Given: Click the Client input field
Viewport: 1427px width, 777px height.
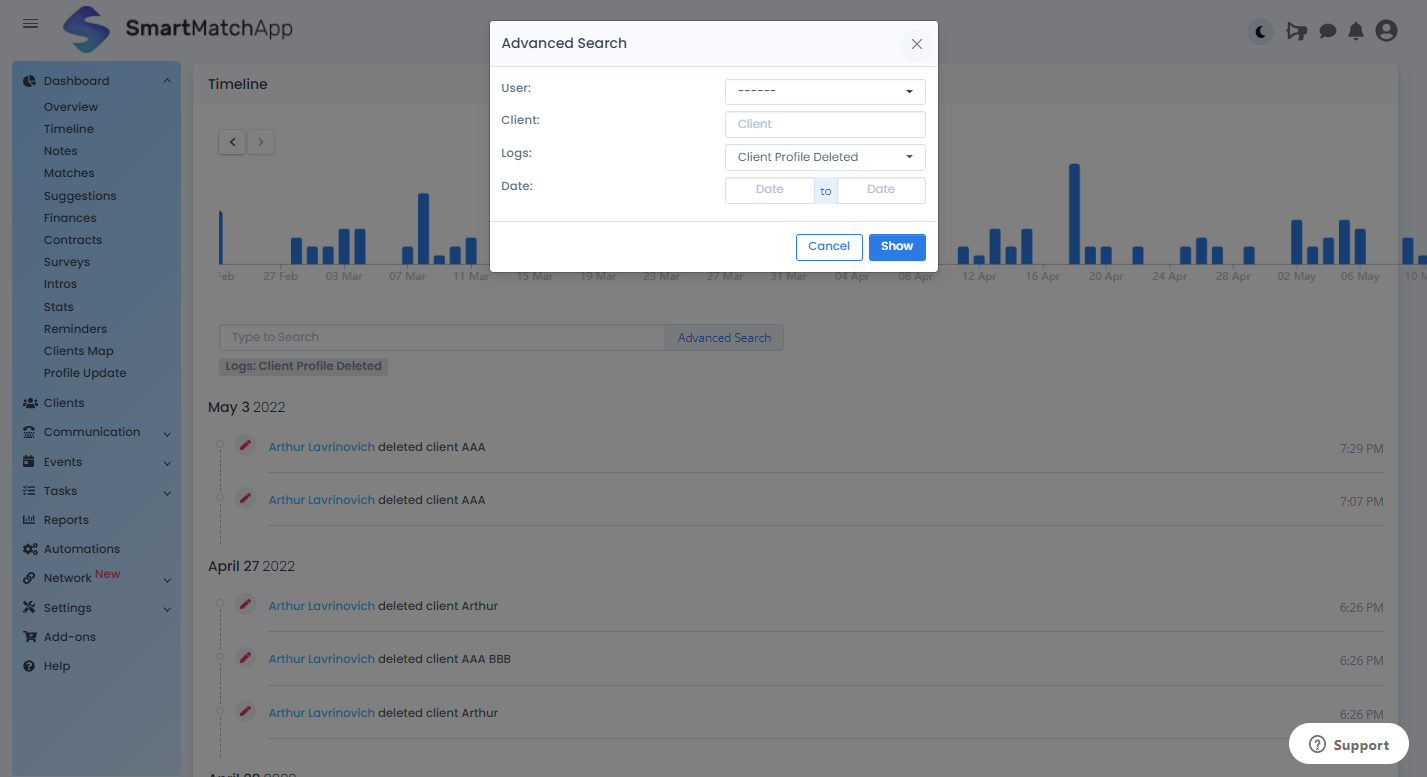Looking at the screenshot, I should click(x=824, y=124).
